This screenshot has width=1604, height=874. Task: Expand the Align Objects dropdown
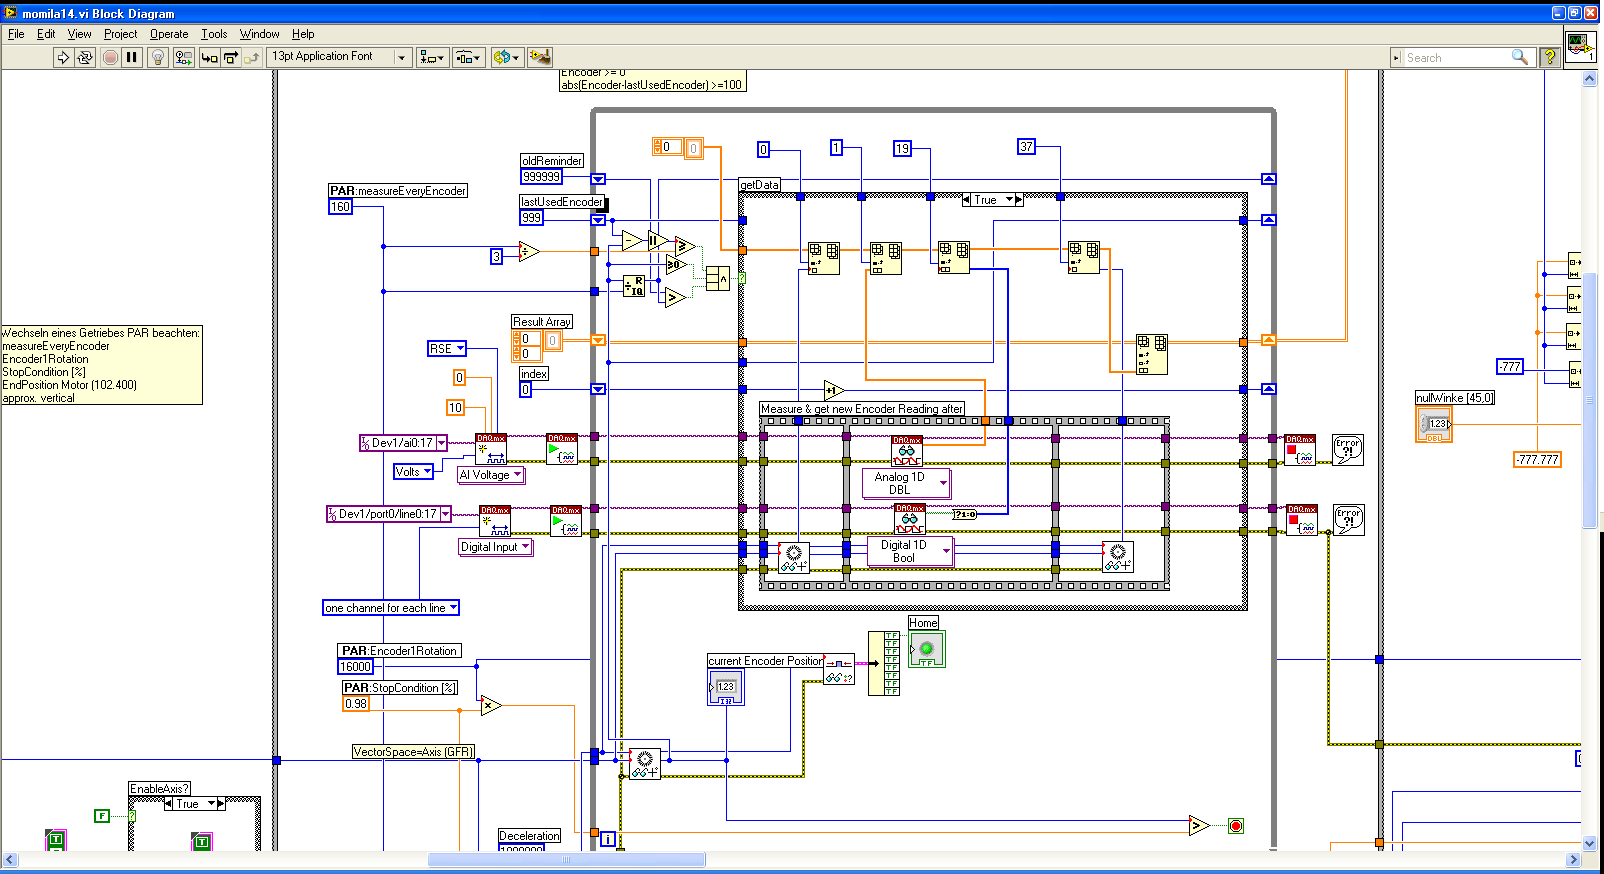pos(432,58)
